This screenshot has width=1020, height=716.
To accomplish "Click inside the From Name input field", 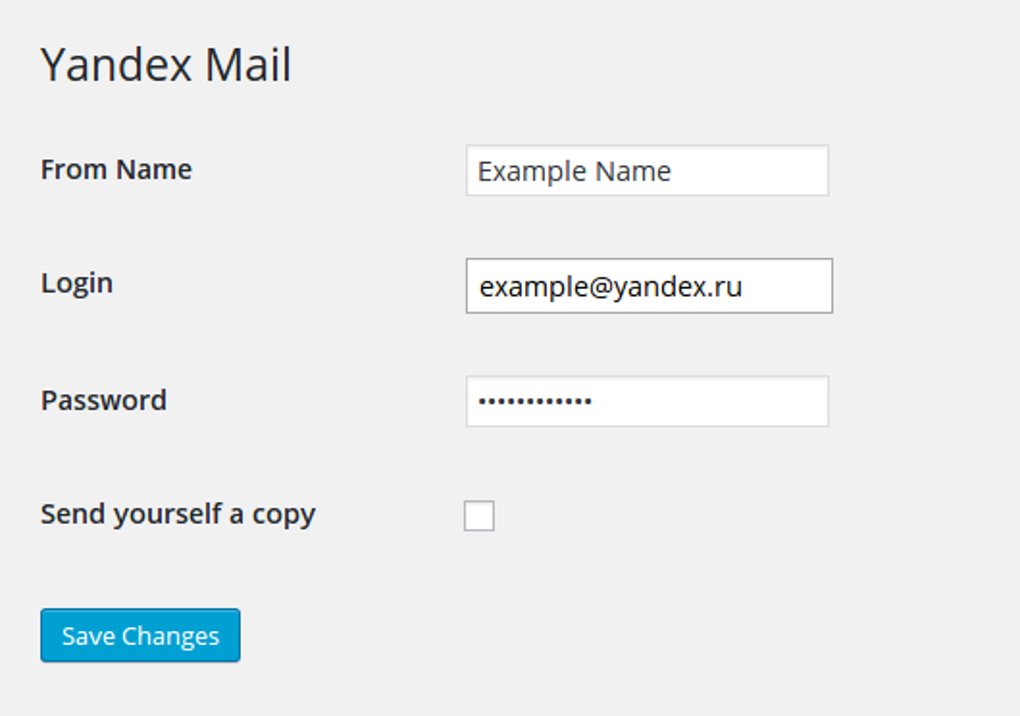I will point(646,171).
